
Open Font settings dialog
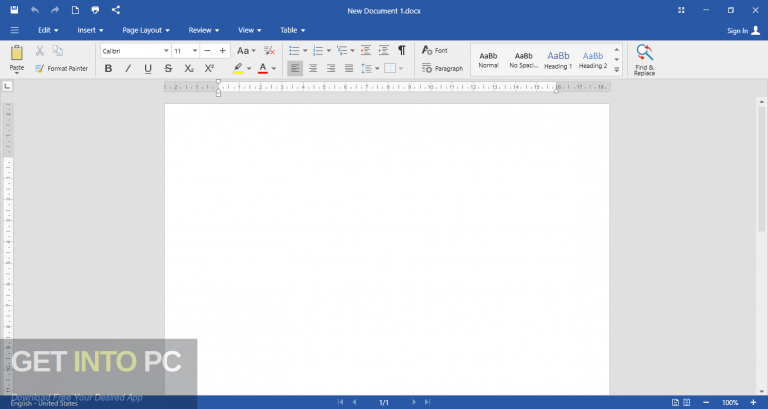[x=435, y=50]
